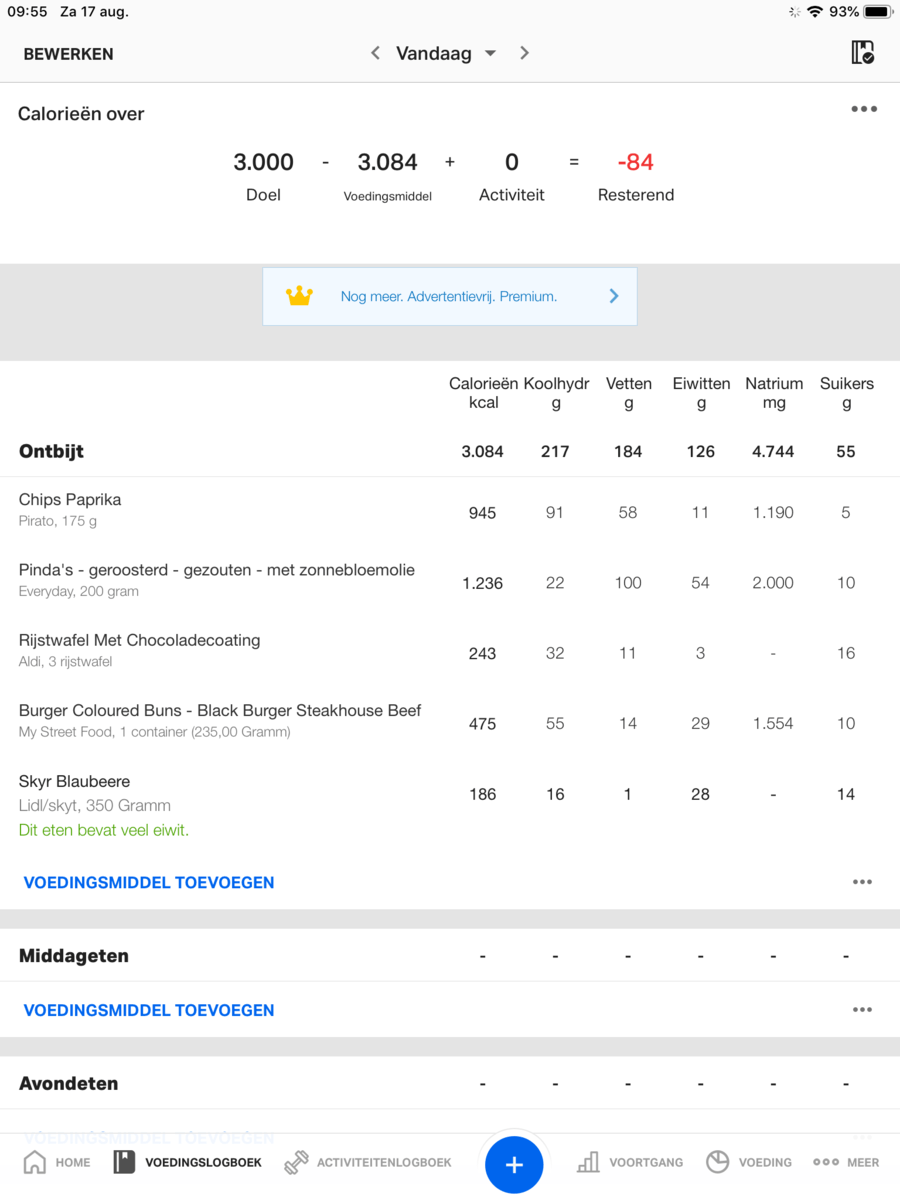Image resolution: width=900 pixels, height=1200 pixels.
Task: Open Voeding pie chart icon
Action: pyautogui.click(x=717, y=1162)
